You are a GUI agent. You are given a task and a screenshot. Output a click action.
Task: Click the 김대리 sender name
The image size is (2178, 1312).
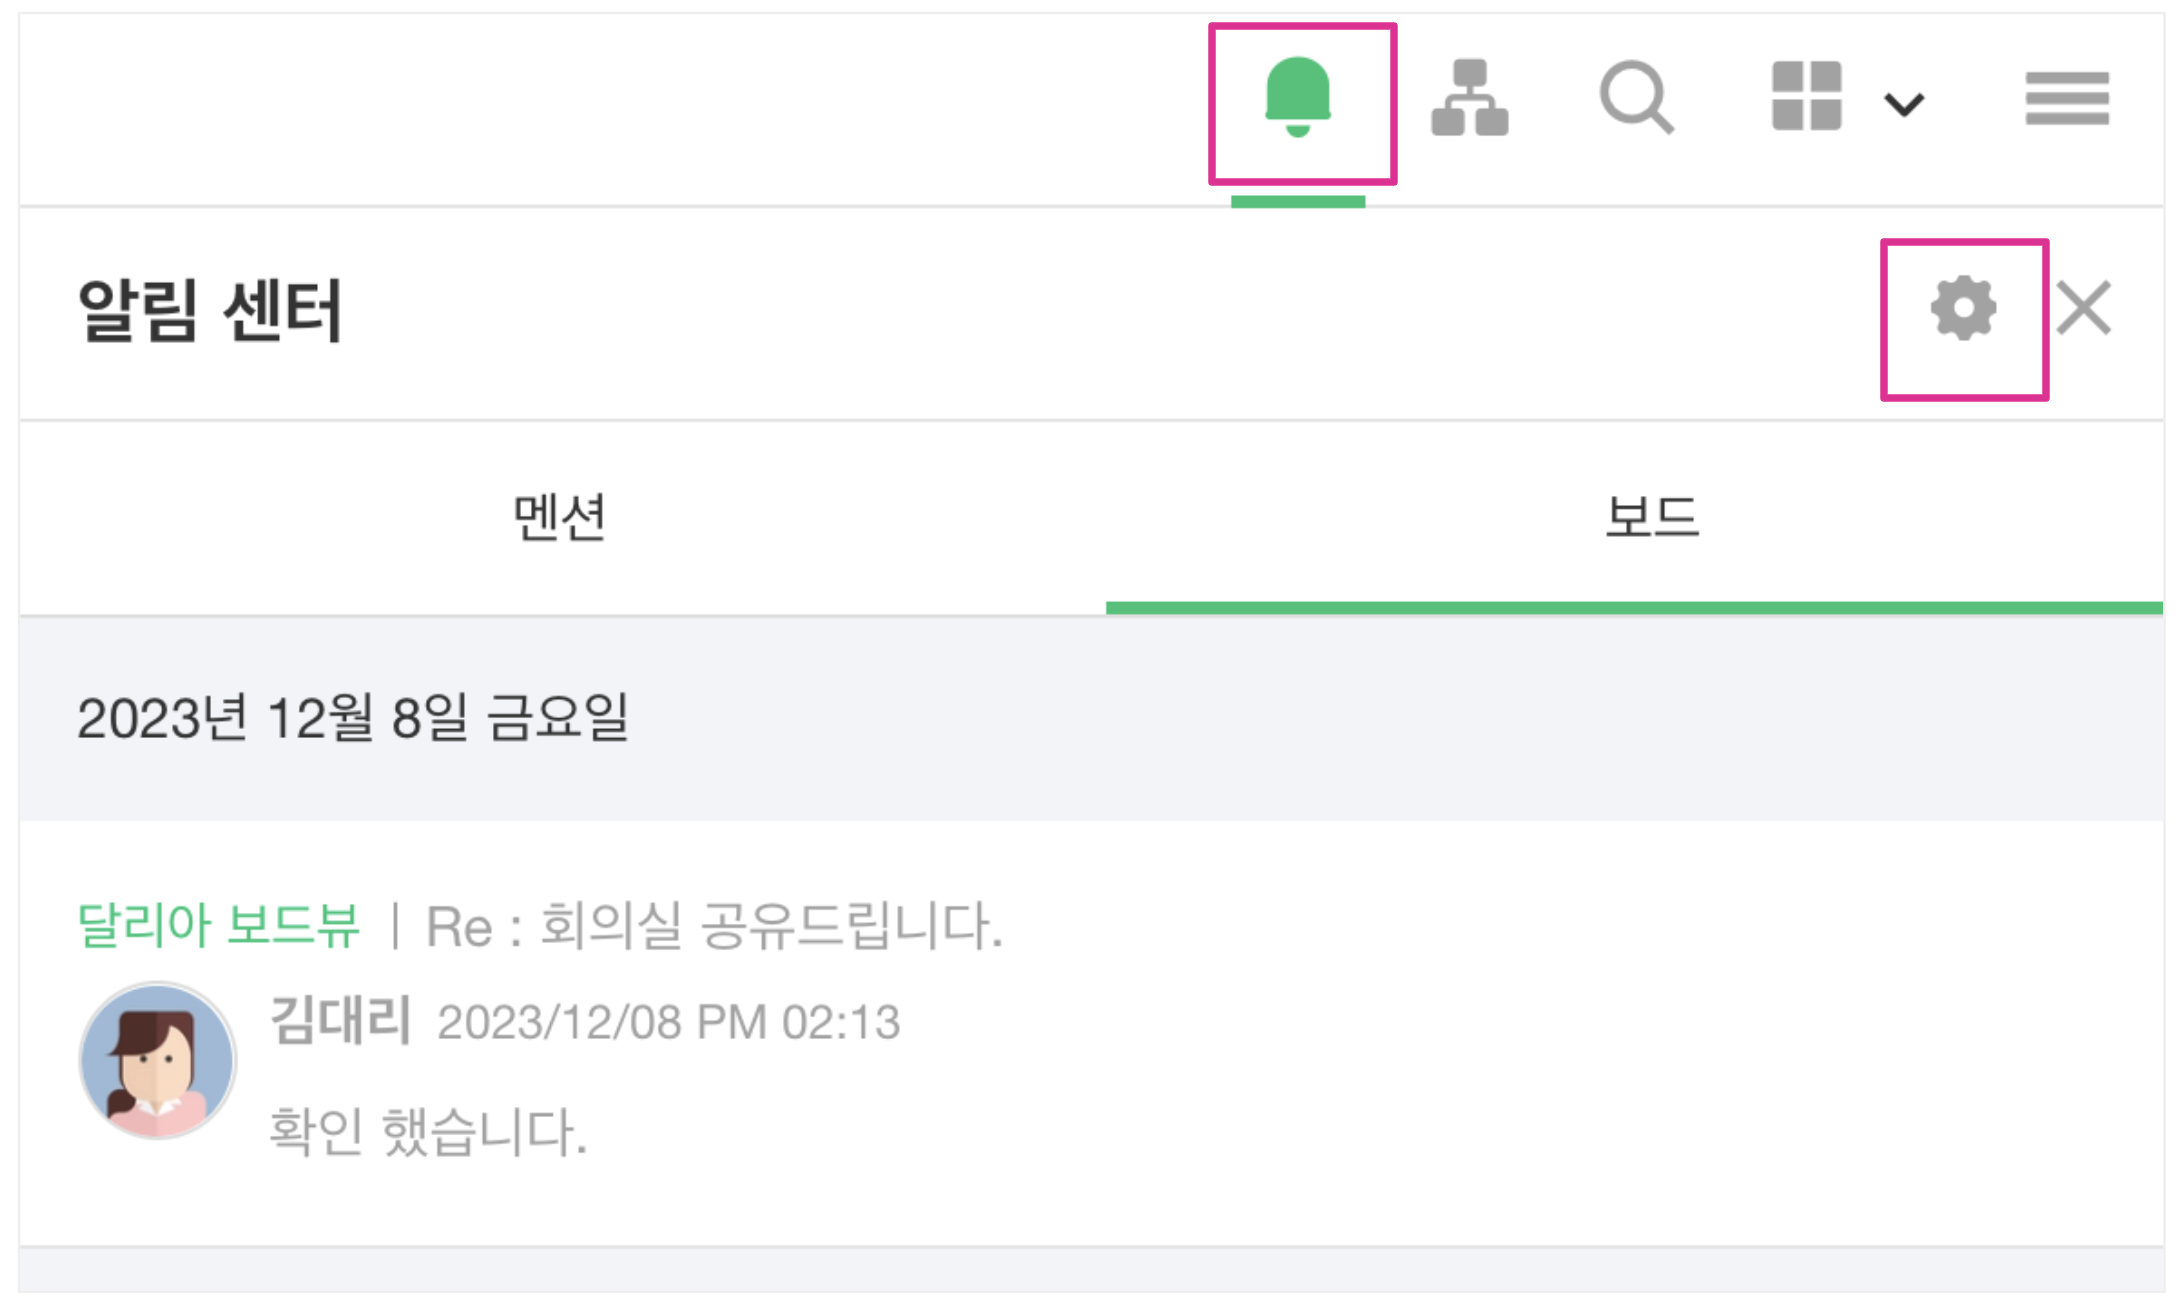click(x=340, y=1021)
